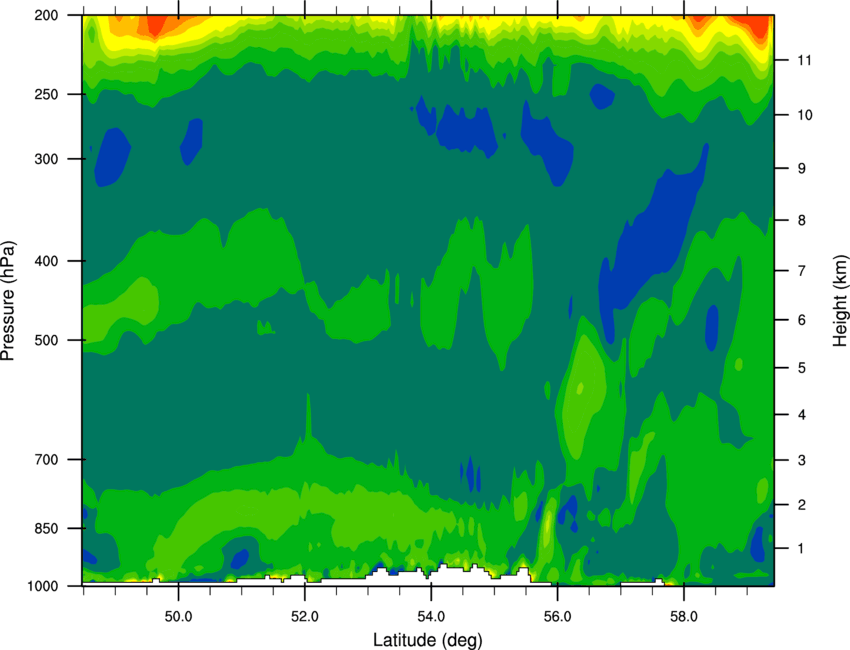This screenshot has width=850, height=650.
Task: Select the Latitude (deg) axis title
Action: point(428,640)
